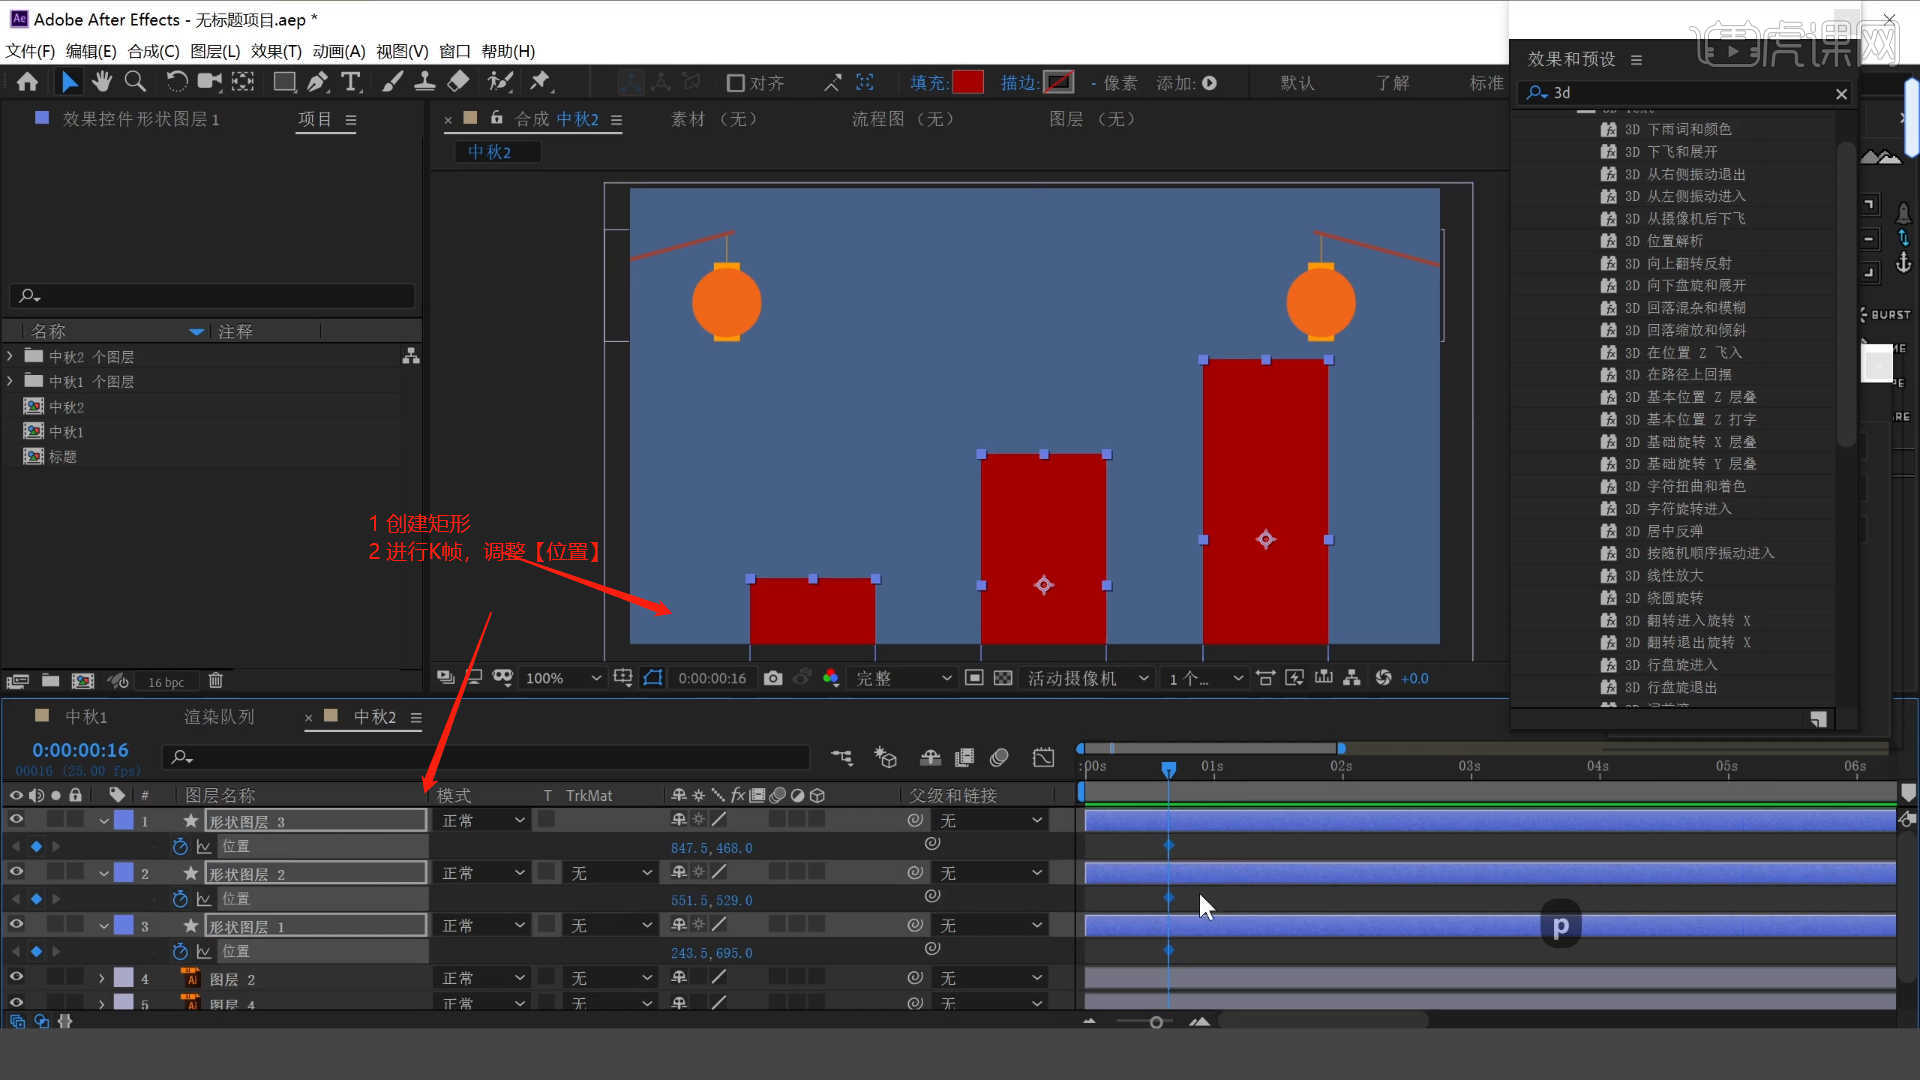Expand the 中秋2 个图层 folder
Viewport: 1920px width, 1080px height.
point(10,356)
